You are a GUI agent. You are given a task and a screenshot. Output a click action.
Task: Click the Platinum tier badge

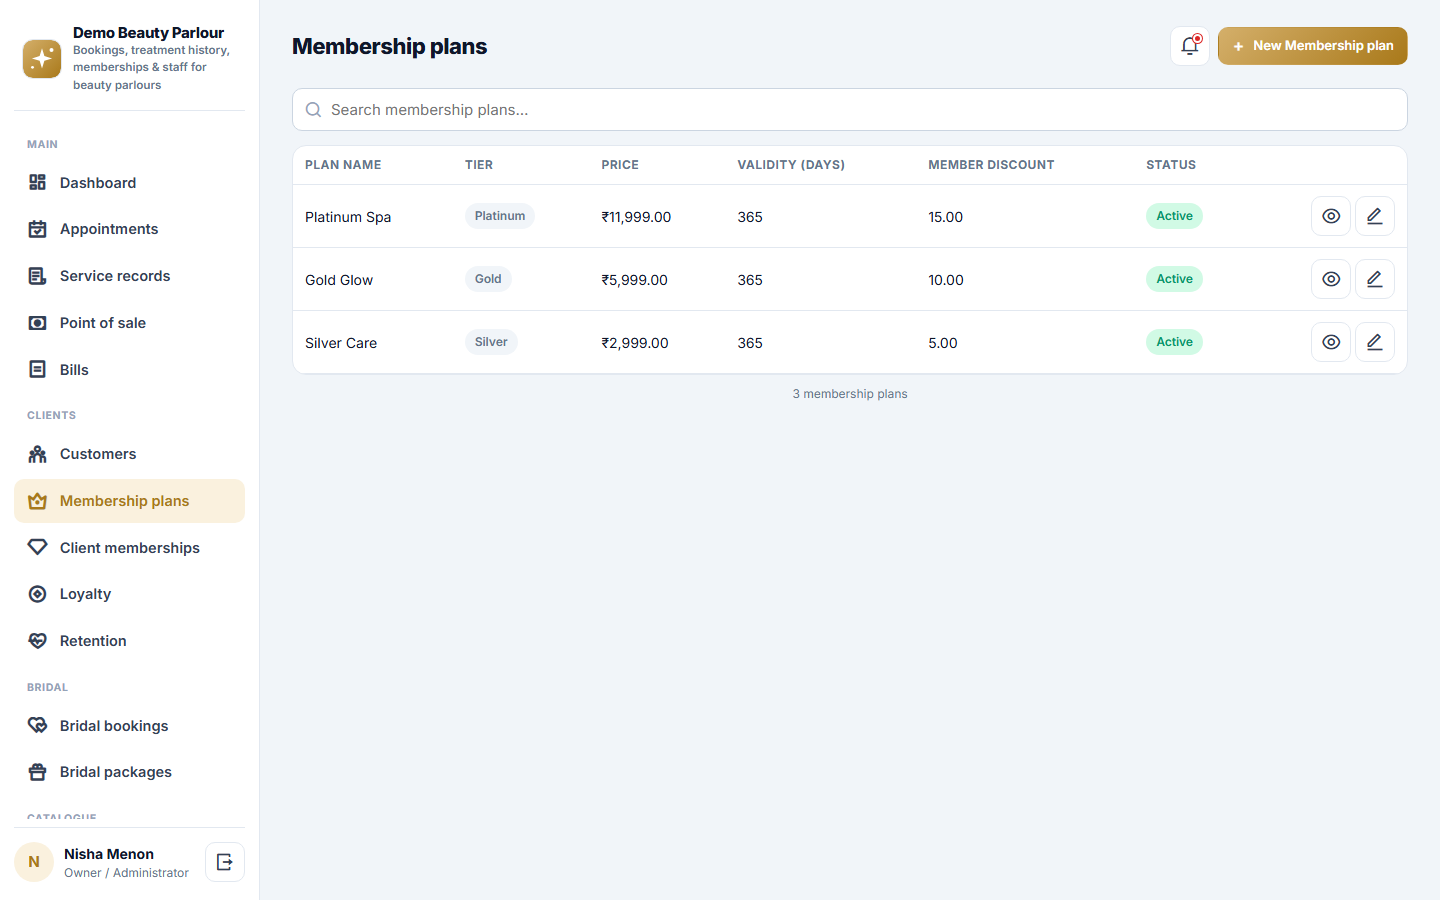[500, 216]
